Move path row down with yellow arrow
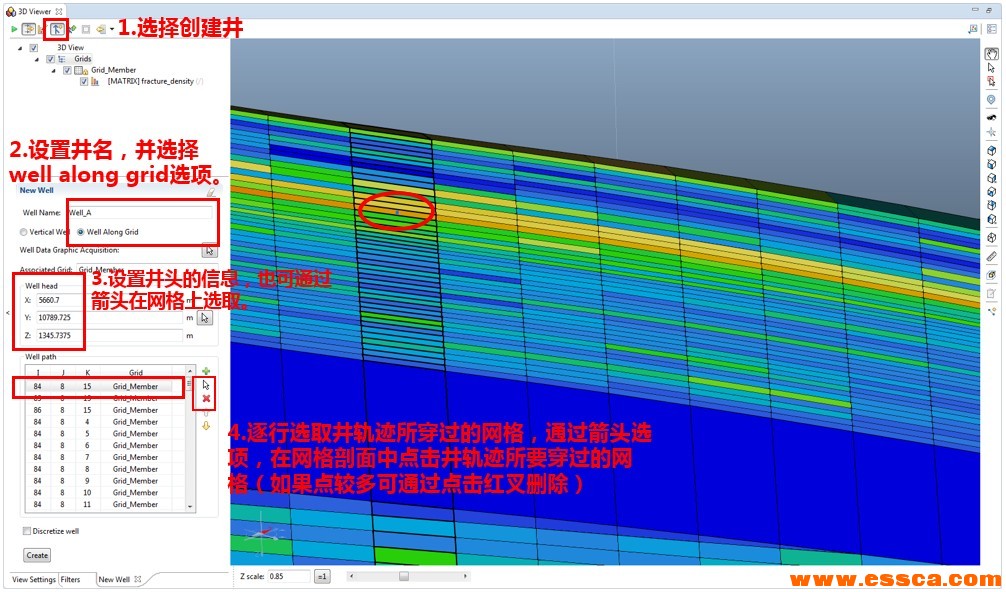 pos(206,425)
